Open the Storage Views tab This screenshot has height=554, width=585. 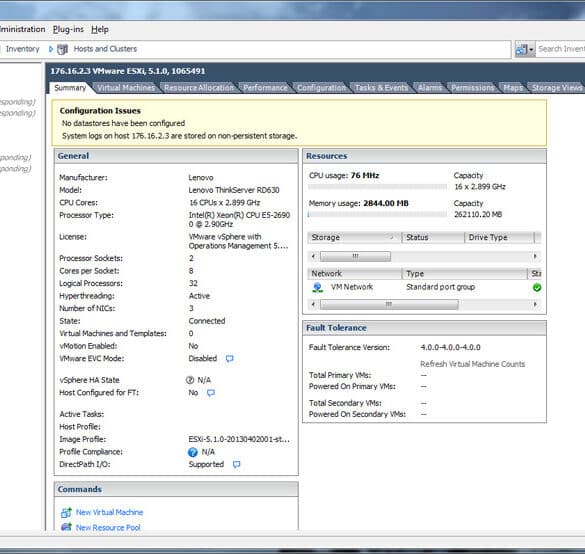557,88
